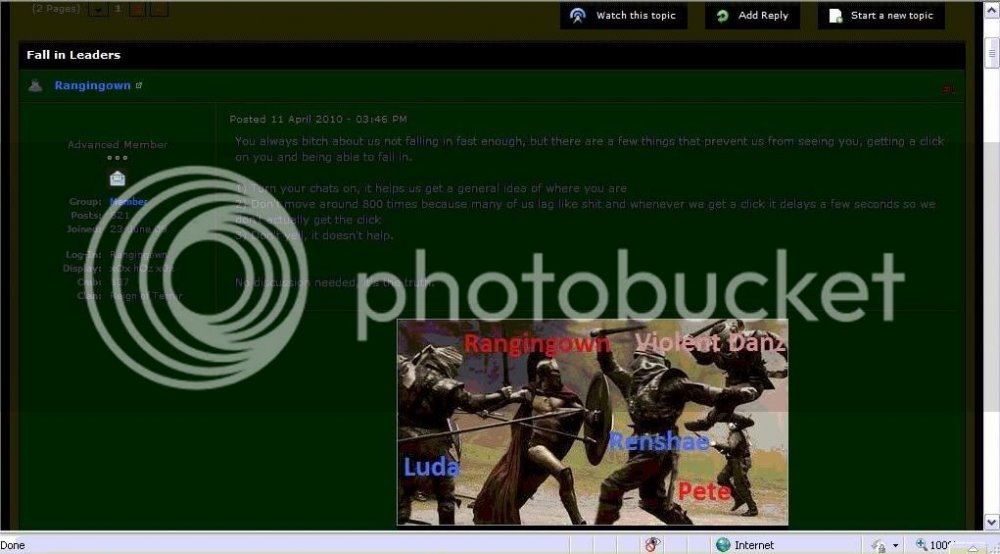The image size is (1000, 554).
Task: Click the scrollbar up arrow
Action: coord(992,10)
